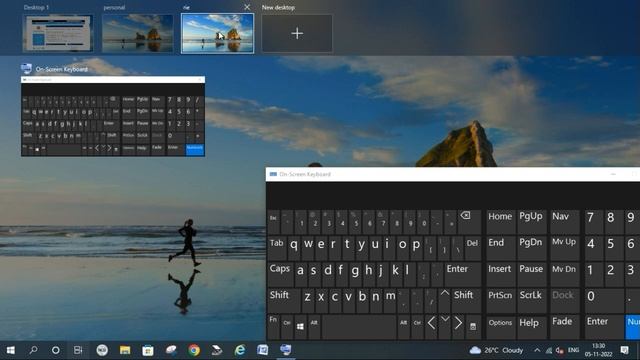The image size is (640, 360).
Task: Open the 26°C Cloudy weather widget
Action: (x=496, y=350)
